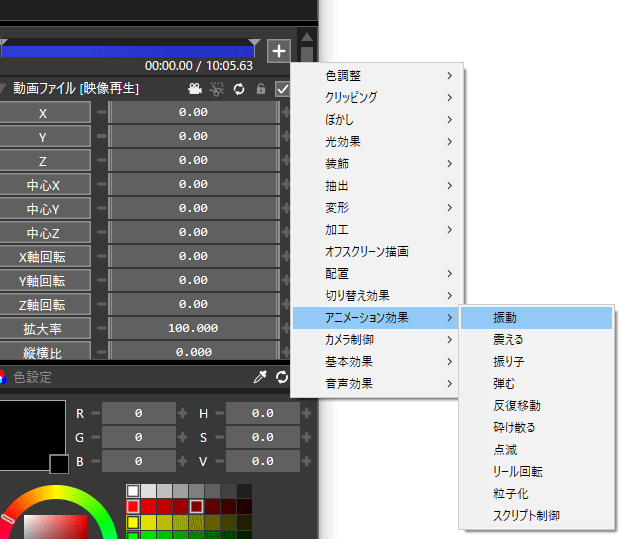The width and height of the screenshot is (620, 539).
Task: Choose 弾む from the animation submenu
Action: 537,384
